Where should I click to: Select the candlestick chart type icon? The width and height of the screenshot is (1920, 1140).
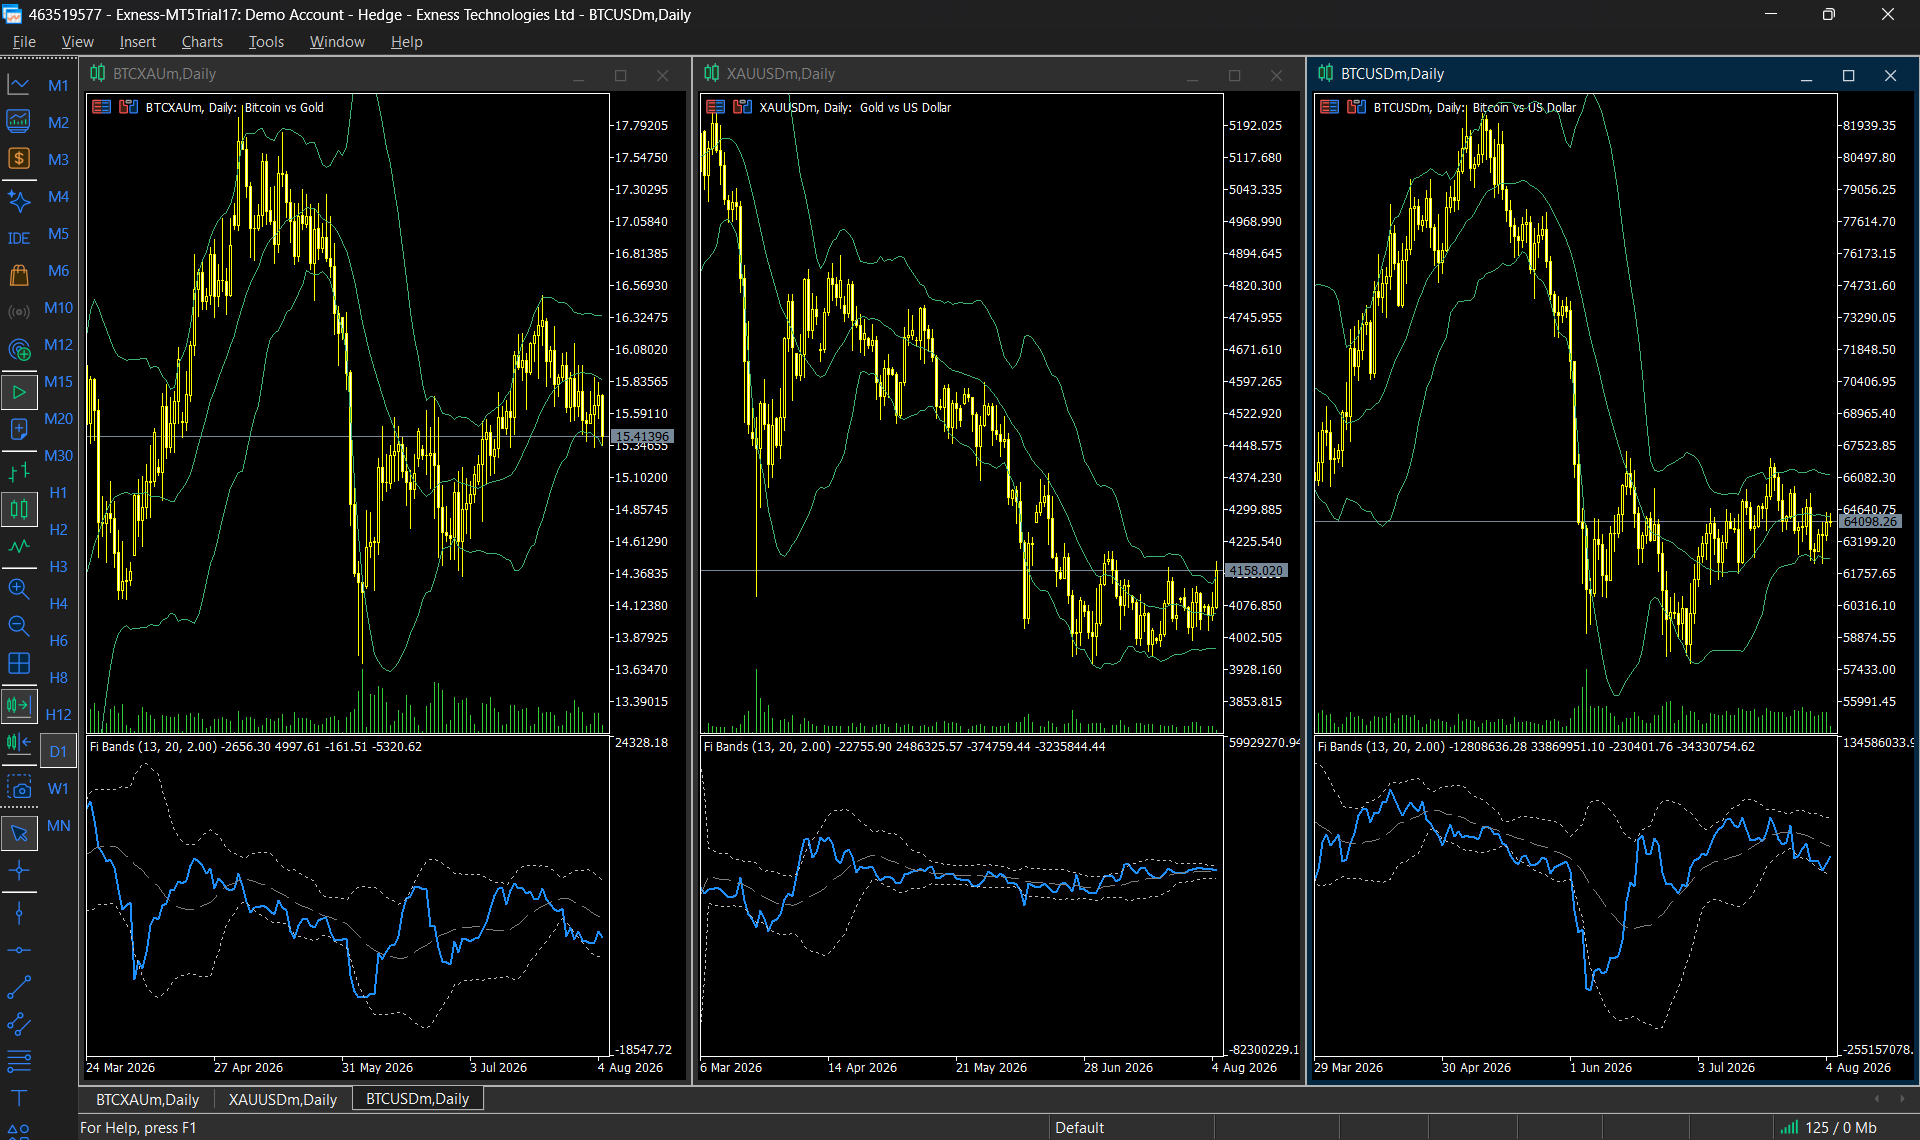pos(19,509)
